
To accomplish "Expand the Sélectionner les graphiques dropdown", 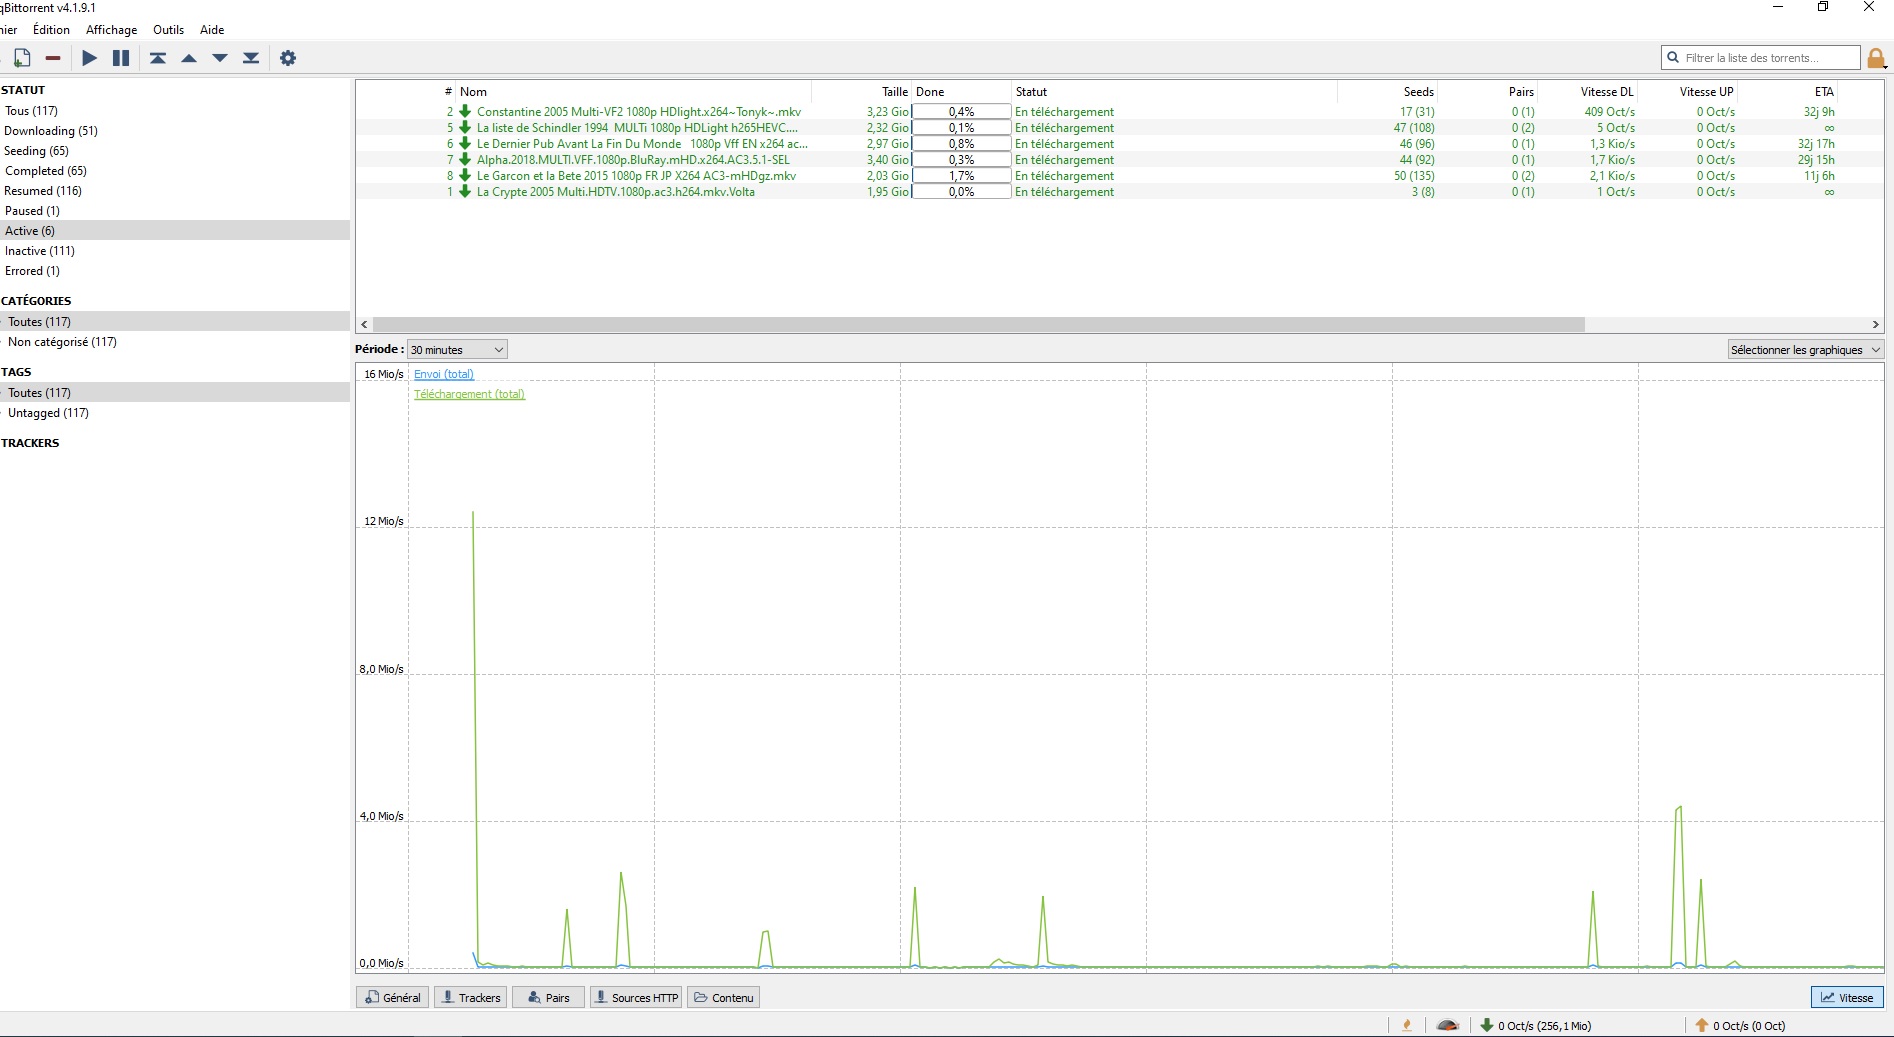I will click(x=1805, y=349).
